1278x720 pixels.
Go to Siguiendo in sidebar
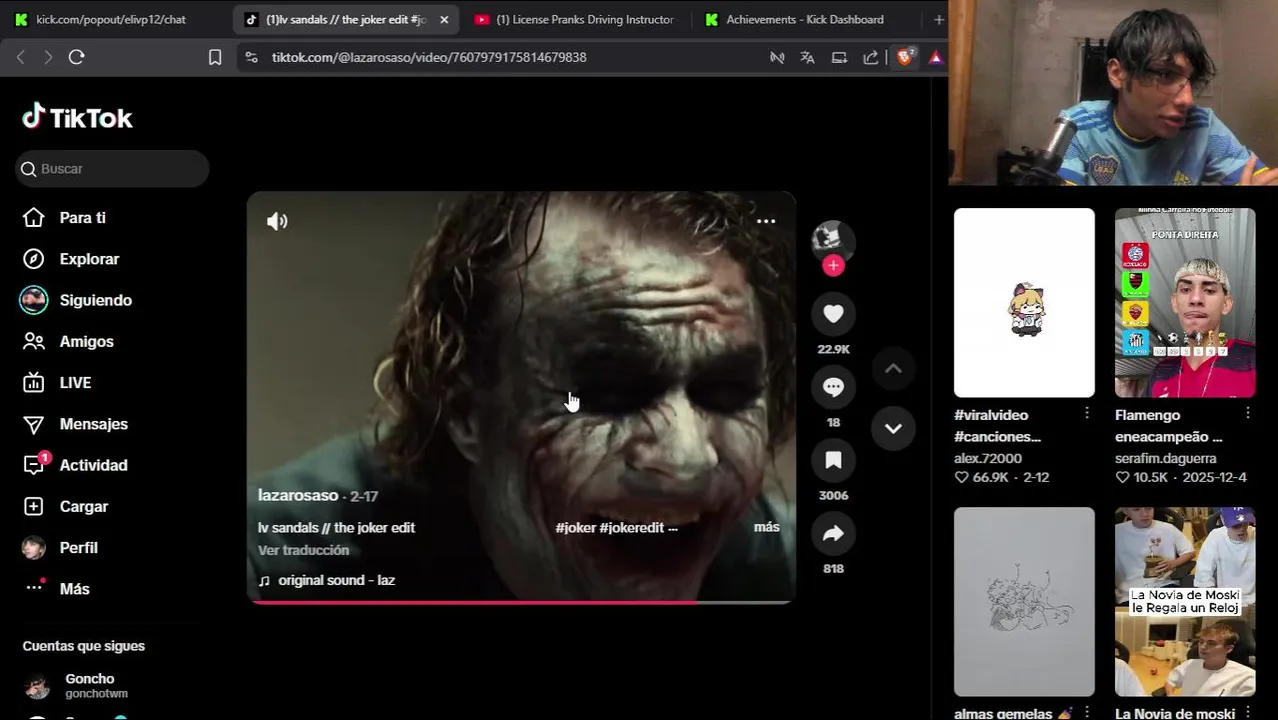click(95, 300)
